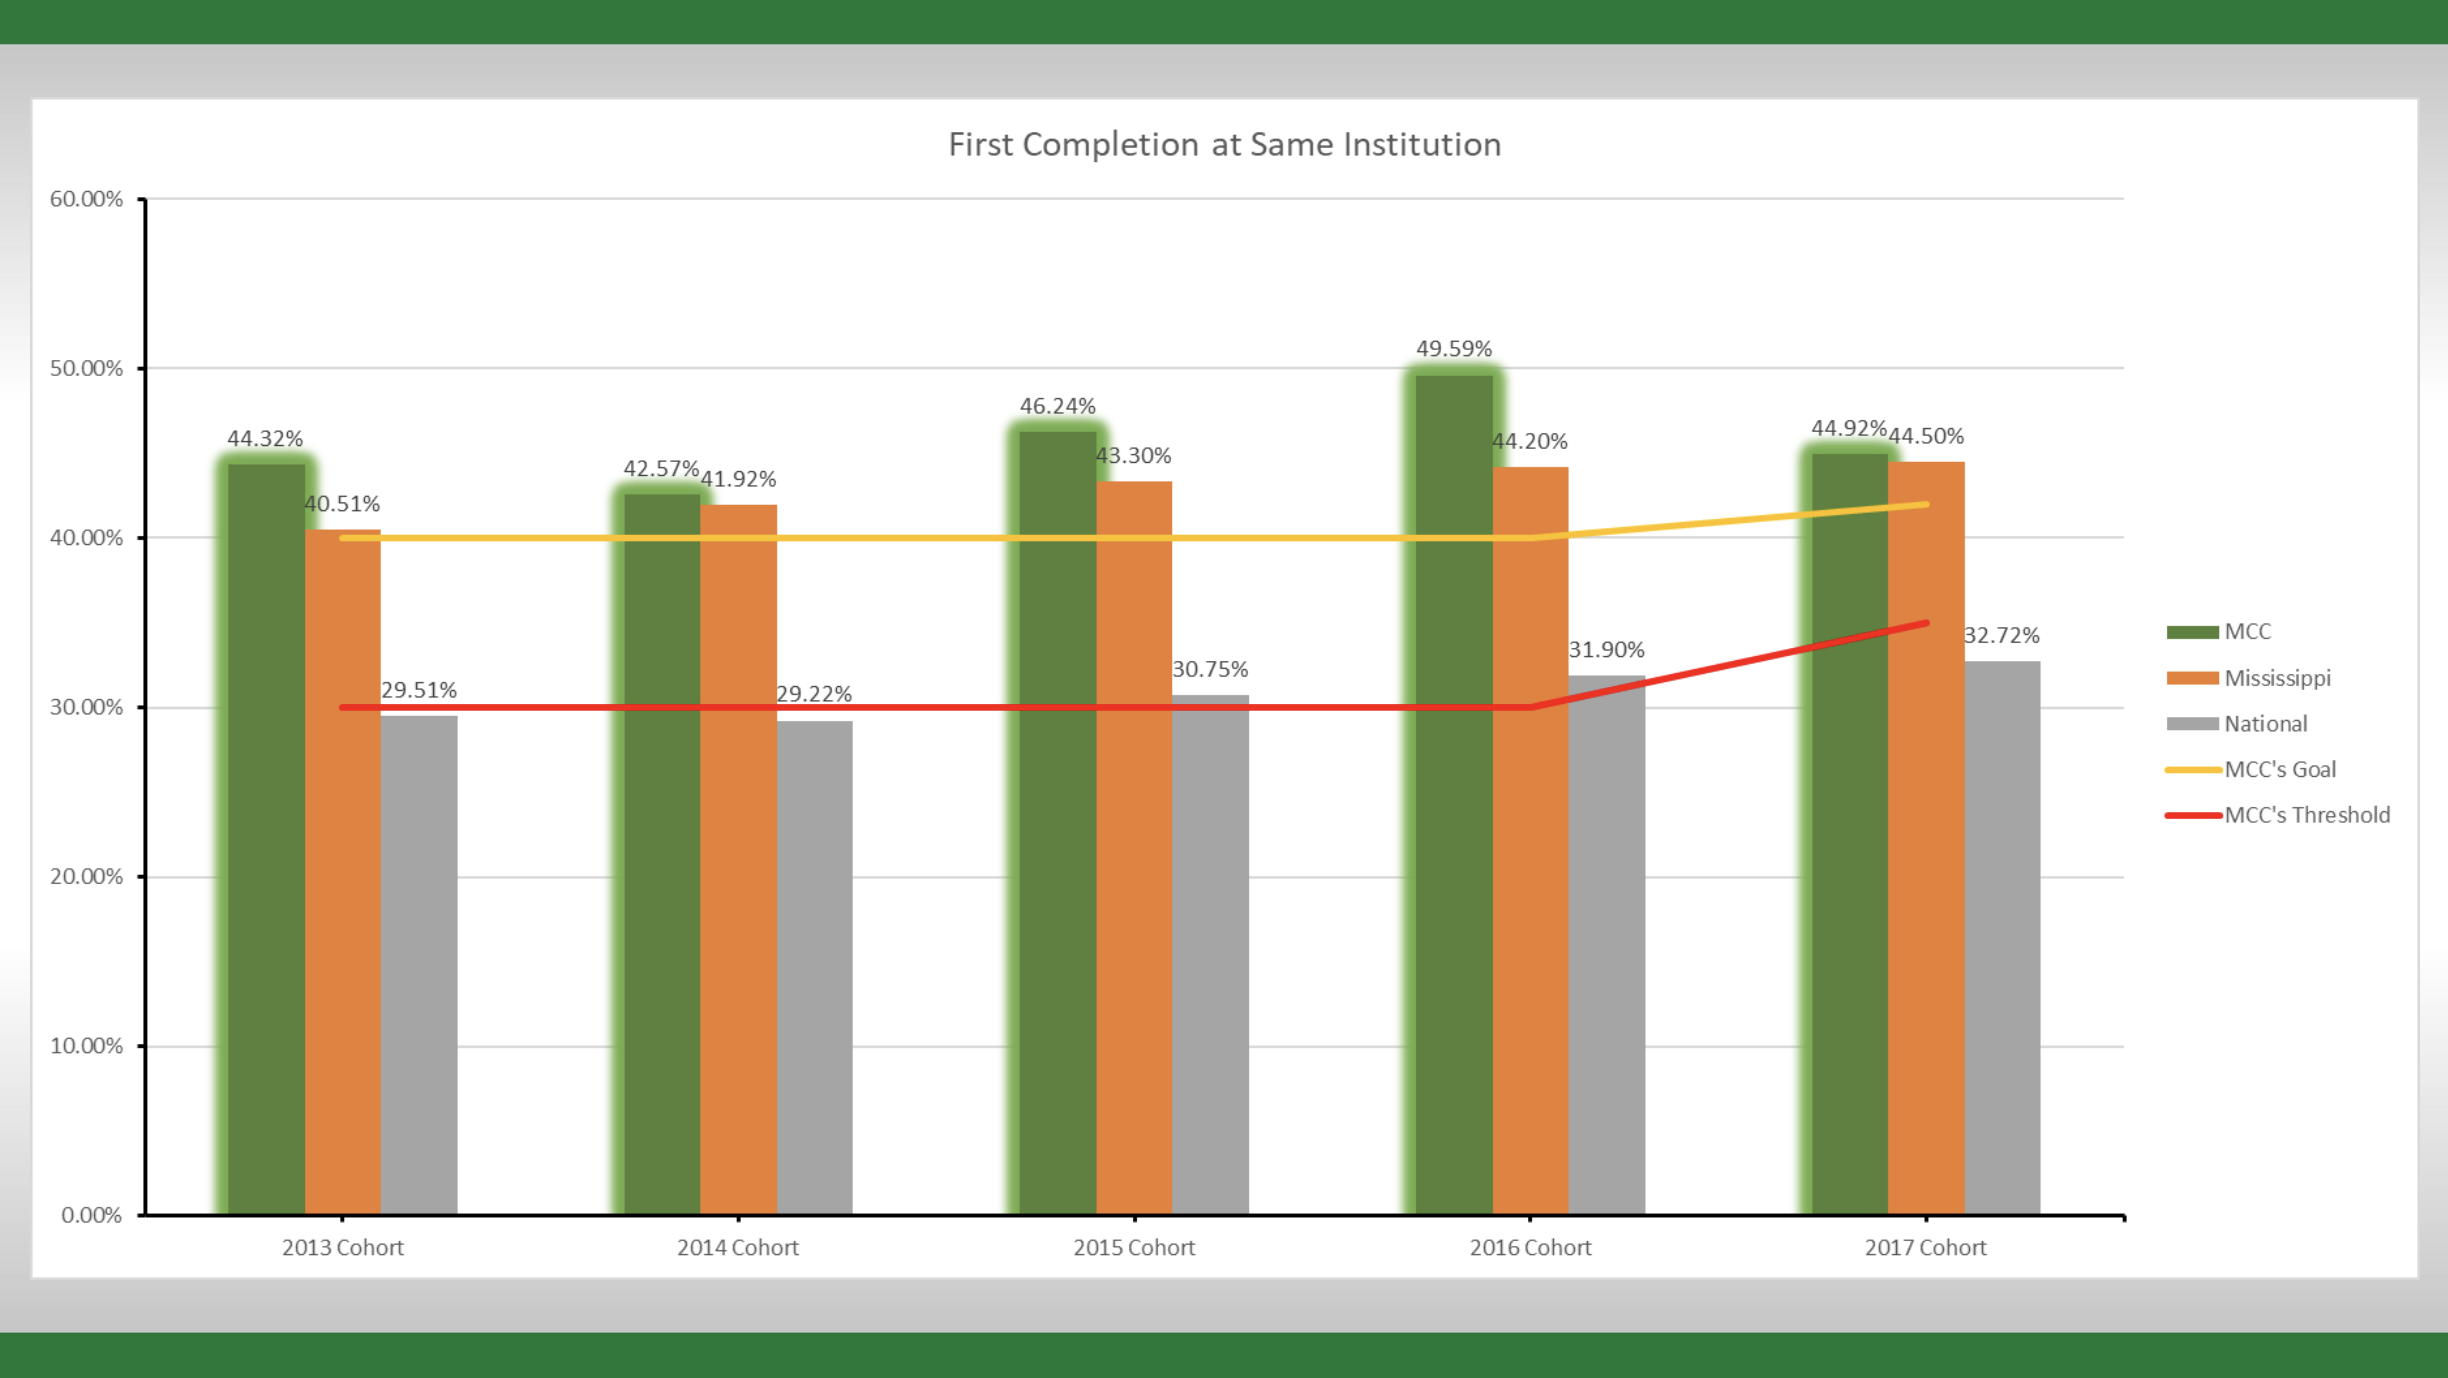Click the 32.72% data label
The height and width of the screenshot is (1378, 2448).
tap(2001, 636)
